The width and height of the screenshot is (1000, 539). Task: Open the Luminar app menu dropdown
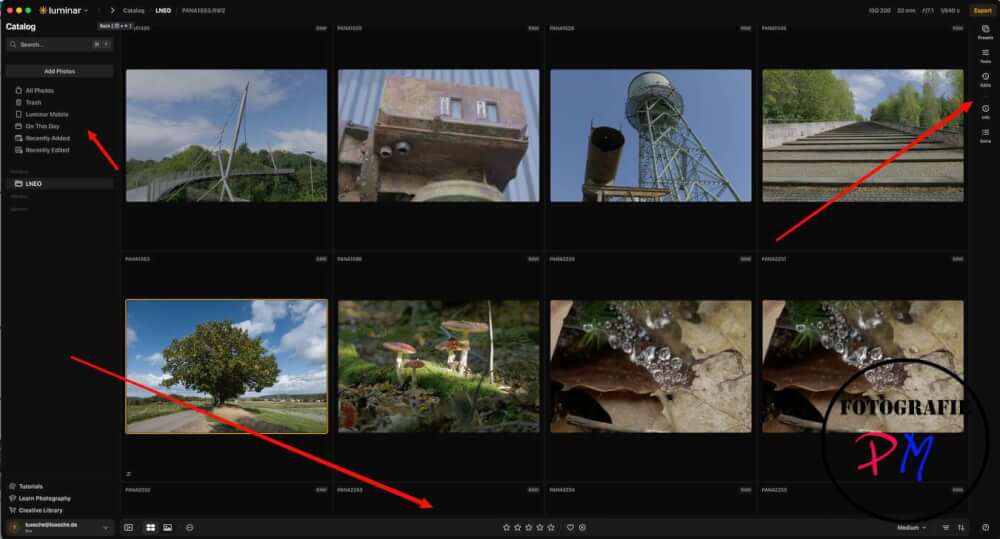coord(64,10)
